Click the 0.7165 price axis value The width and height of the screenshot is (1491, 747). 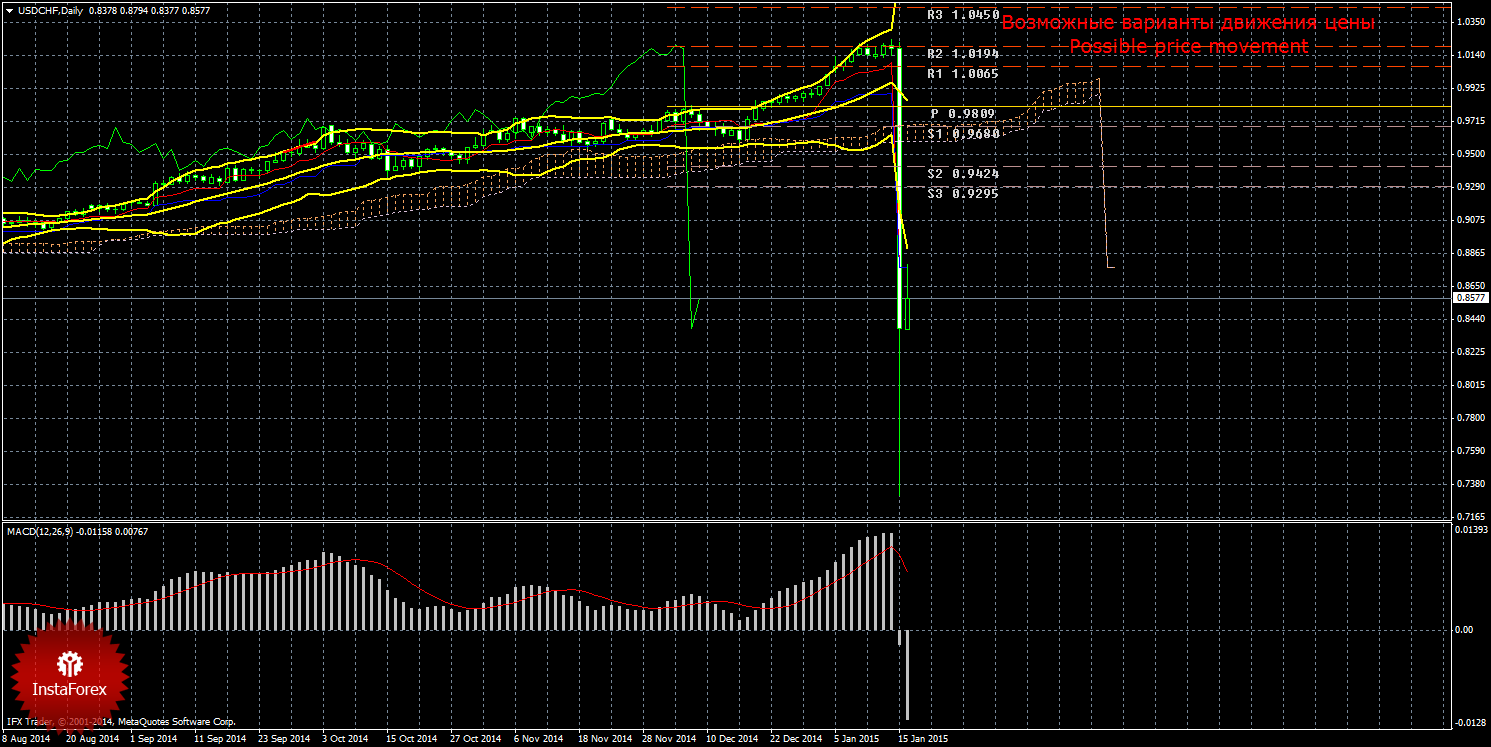tap(1469, 516)
